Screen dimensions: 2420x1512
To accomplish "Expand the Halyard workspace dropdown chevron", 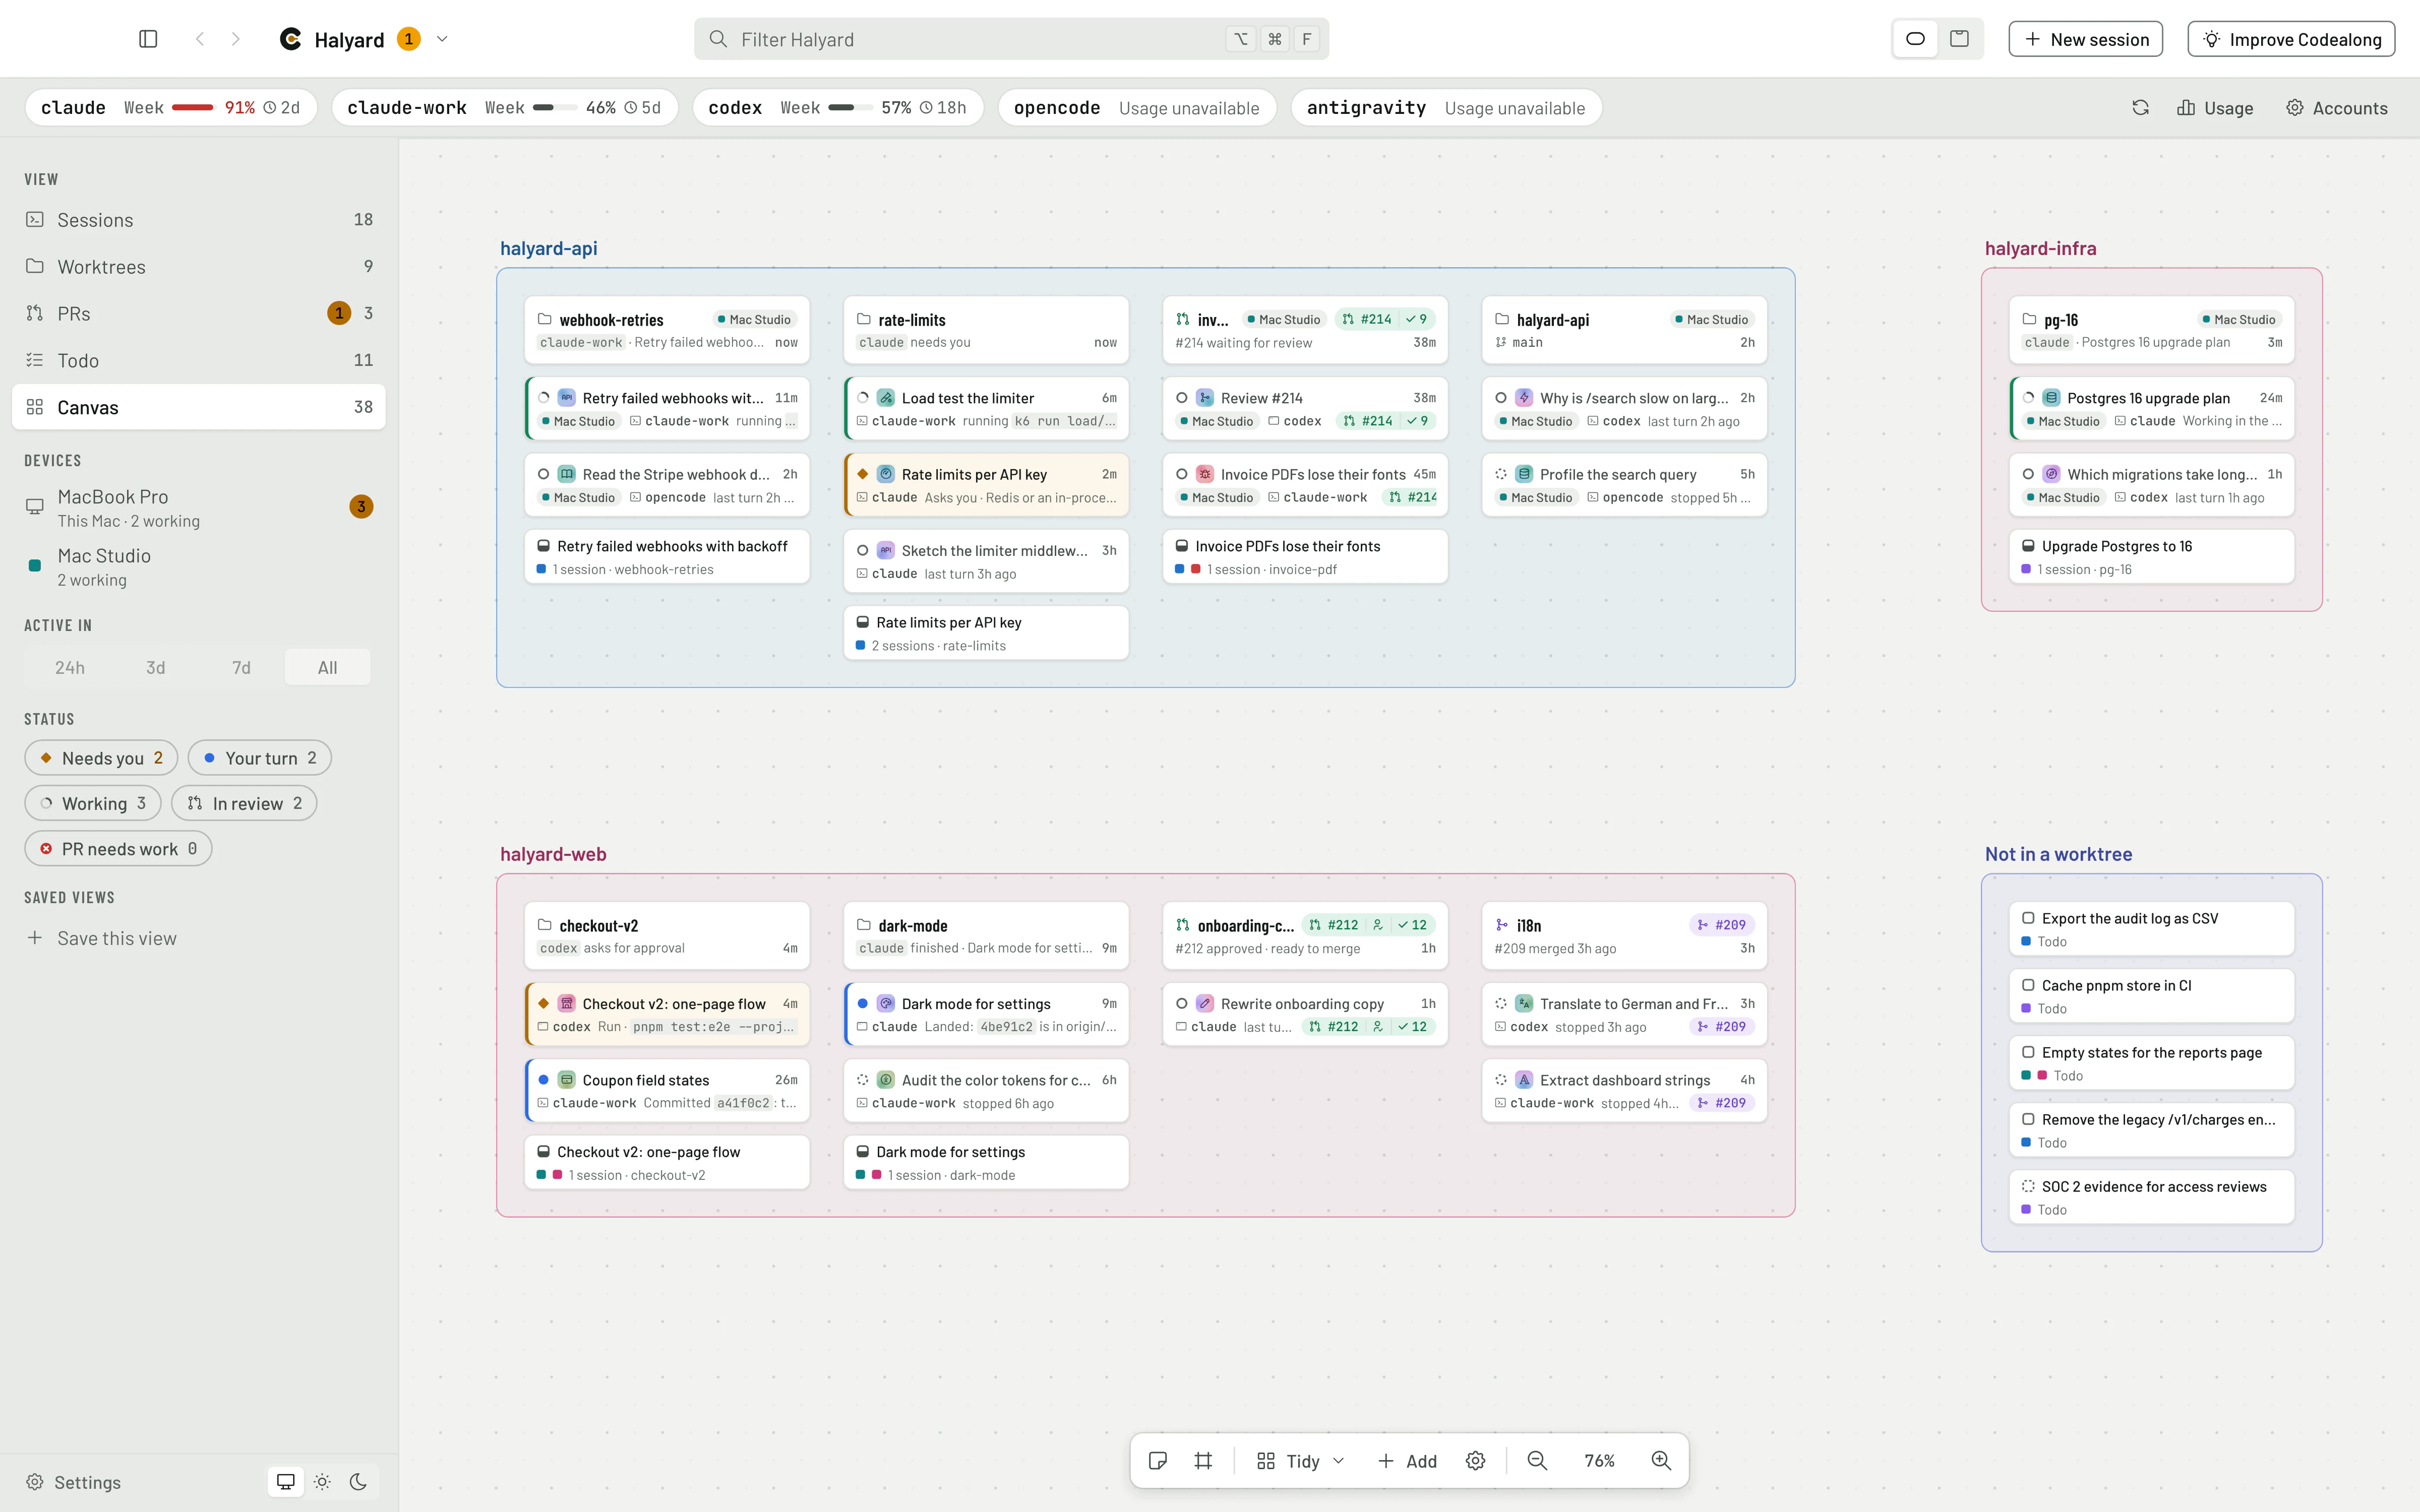I will click(x=442, y=39).
